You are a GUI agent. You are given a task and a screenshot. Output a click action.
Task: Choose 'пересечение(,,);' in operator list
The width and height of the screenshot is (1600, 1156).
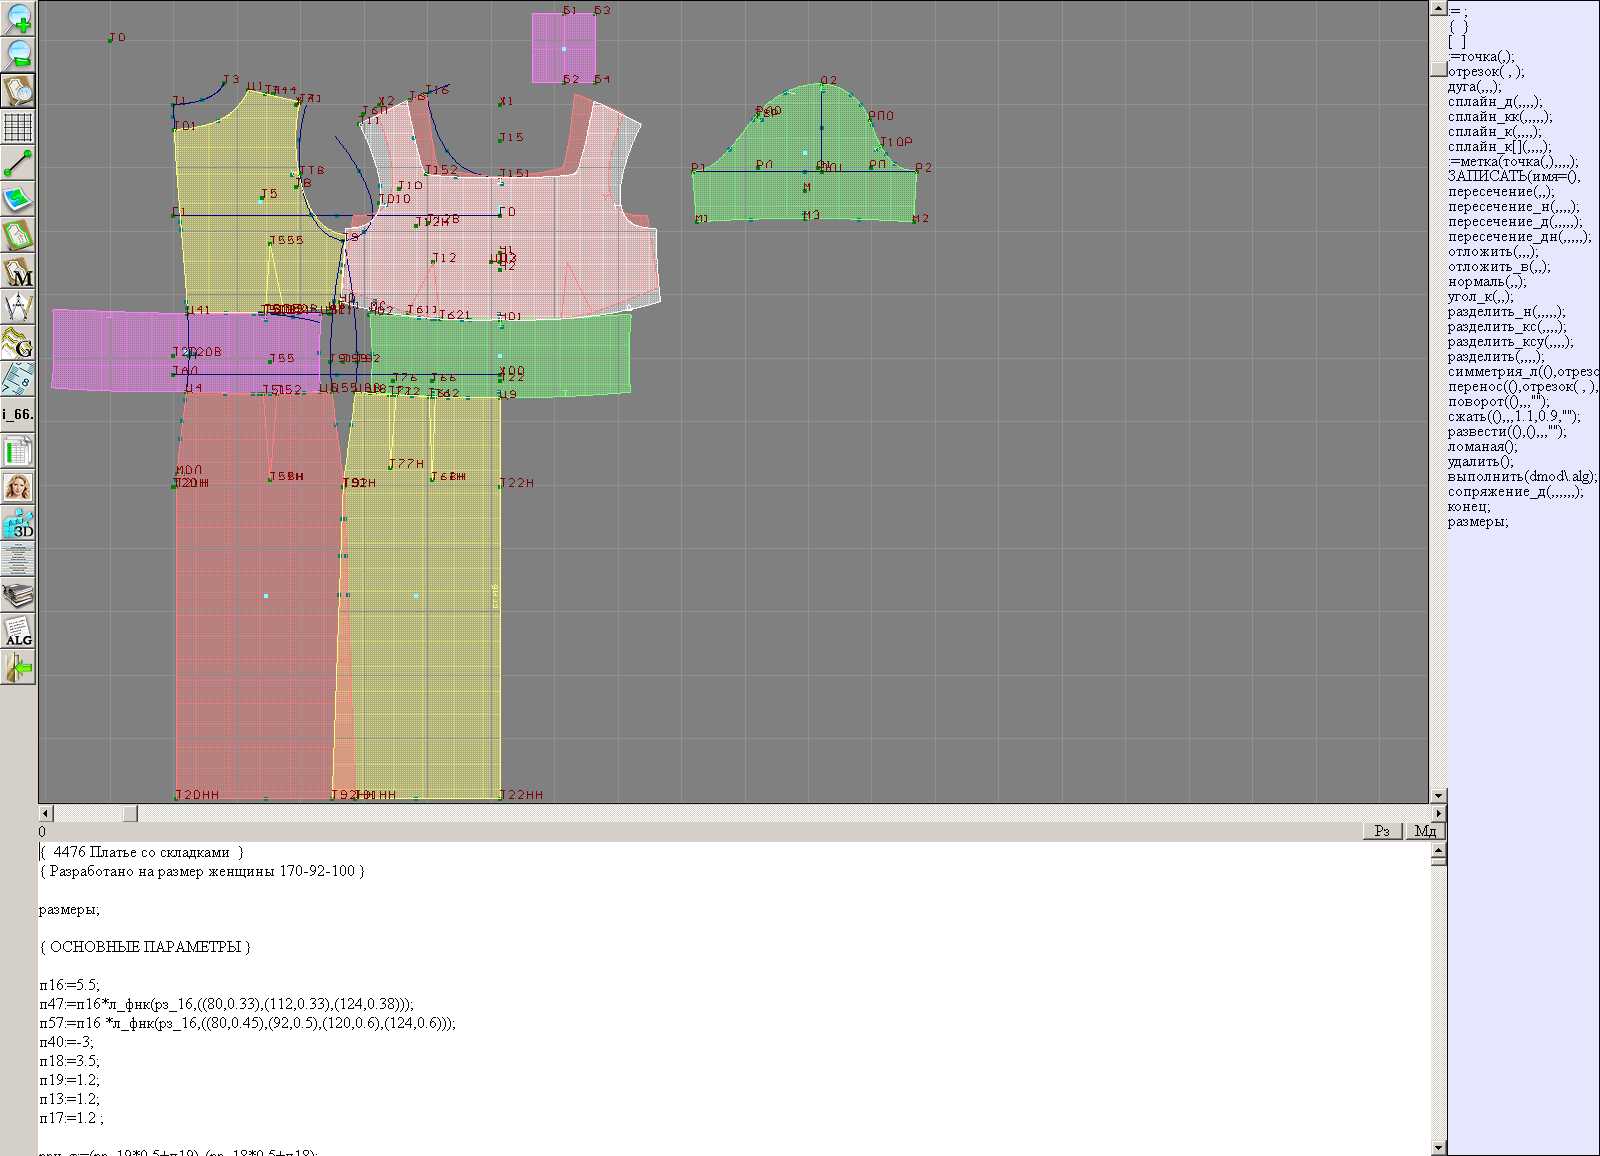[1501, 192]
